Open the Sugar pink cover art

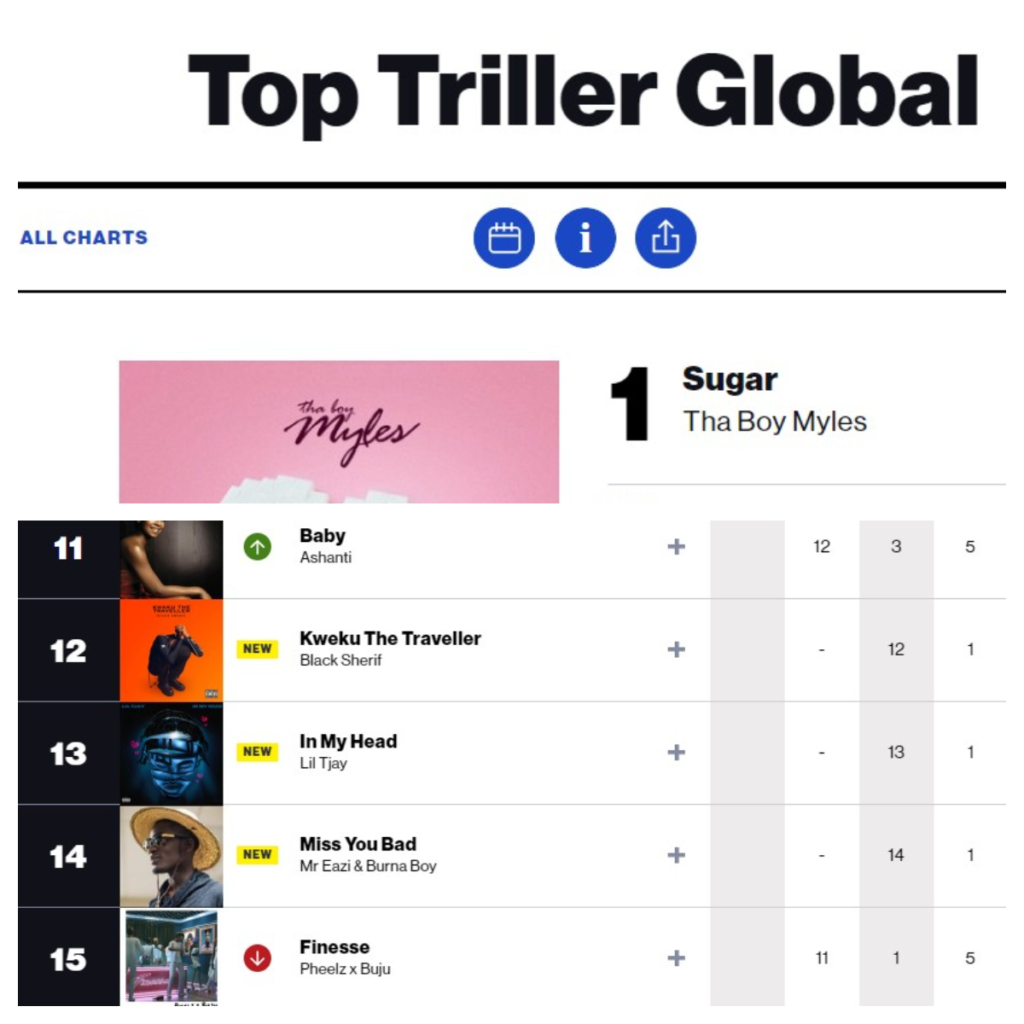[339, 431]
